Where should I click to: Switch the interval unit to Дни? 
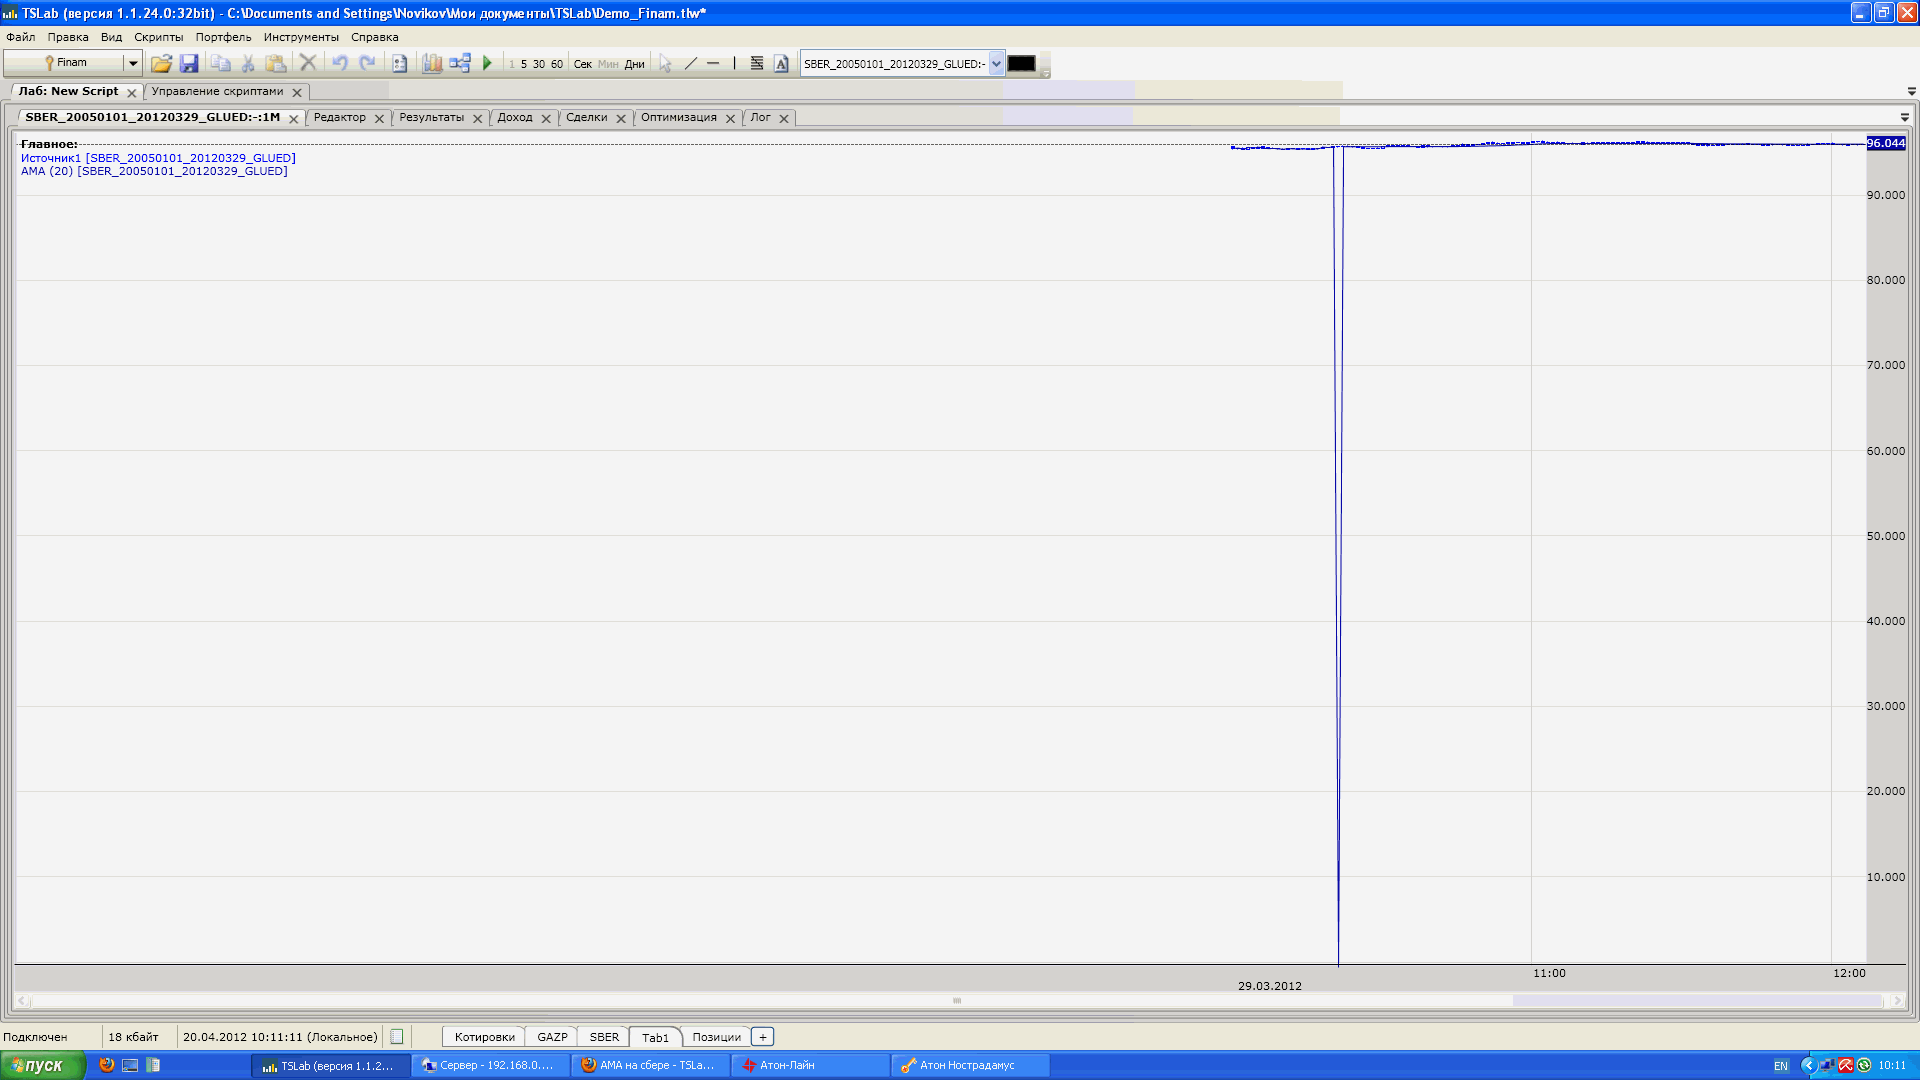click(635, 64)
